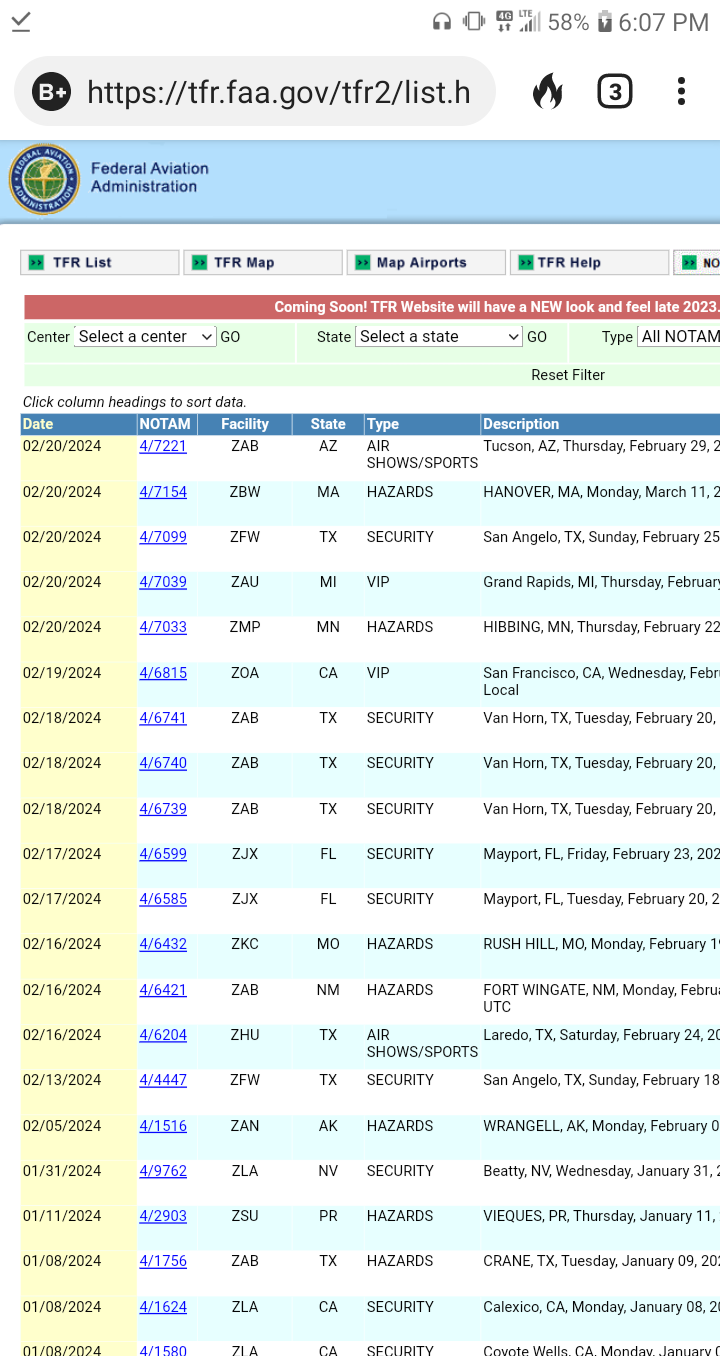Expand the Select a center dropdown
The width and height of the screenshot is (720, 1356).
(145, 336)
